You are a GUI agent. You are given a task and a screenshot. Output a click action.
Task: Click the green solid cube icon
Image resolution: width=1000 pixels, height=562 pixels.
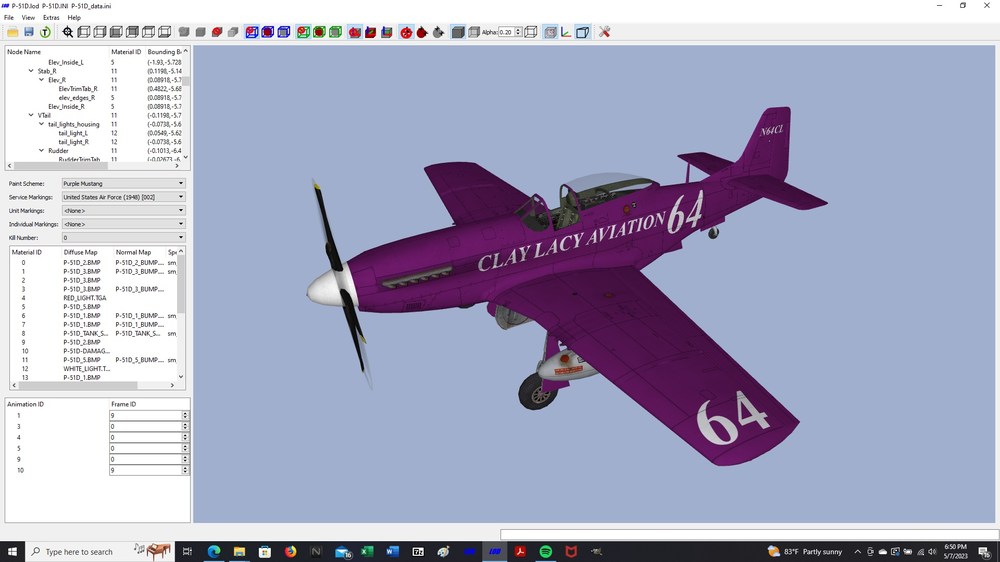pyautogui.click(x=335, y=32)
